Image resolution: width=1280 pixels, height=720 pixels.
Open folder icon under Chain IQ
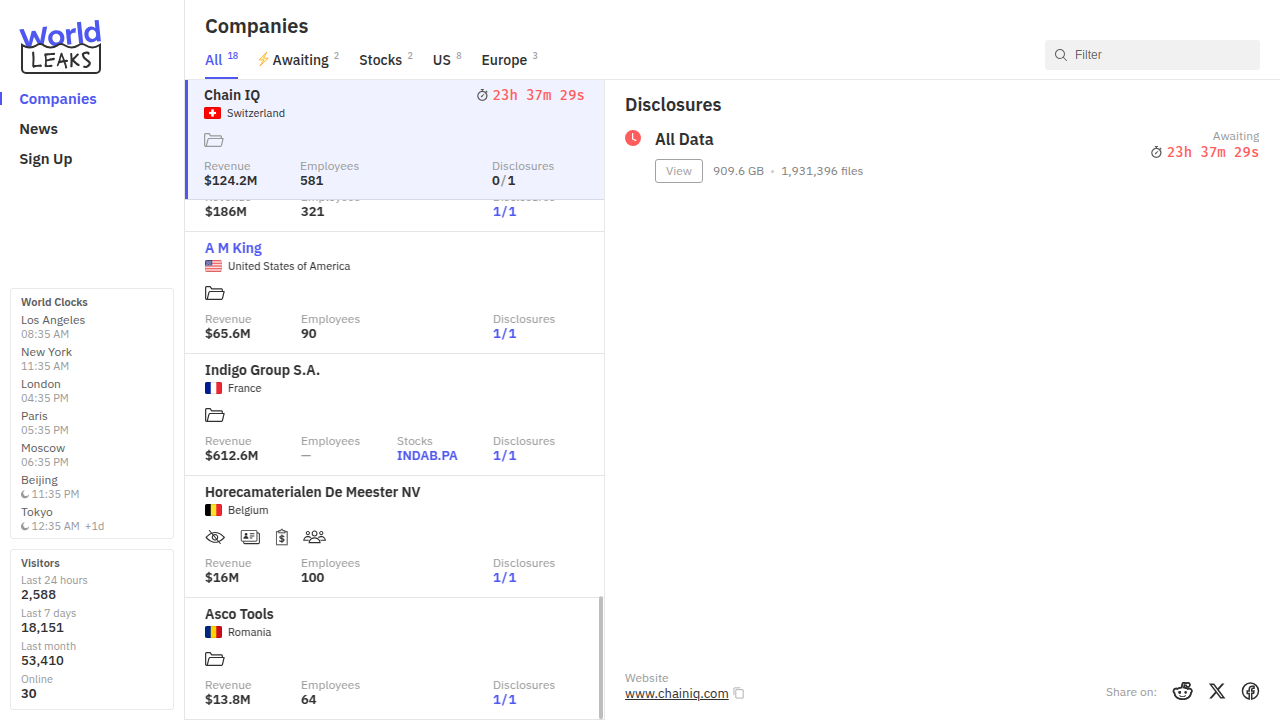click(x=214, y=141)
